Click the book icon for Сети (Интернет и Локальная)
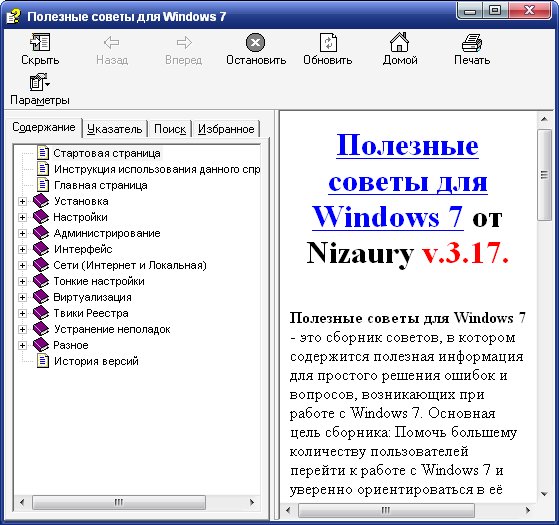The height and width of the screenshot is (525, 559). [x=41, y=265]
